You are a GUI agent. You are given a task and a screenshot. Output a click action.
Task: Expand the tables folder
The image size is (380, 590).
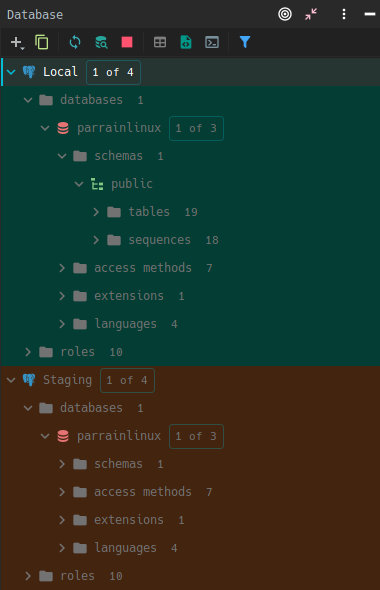coord(96,212)
